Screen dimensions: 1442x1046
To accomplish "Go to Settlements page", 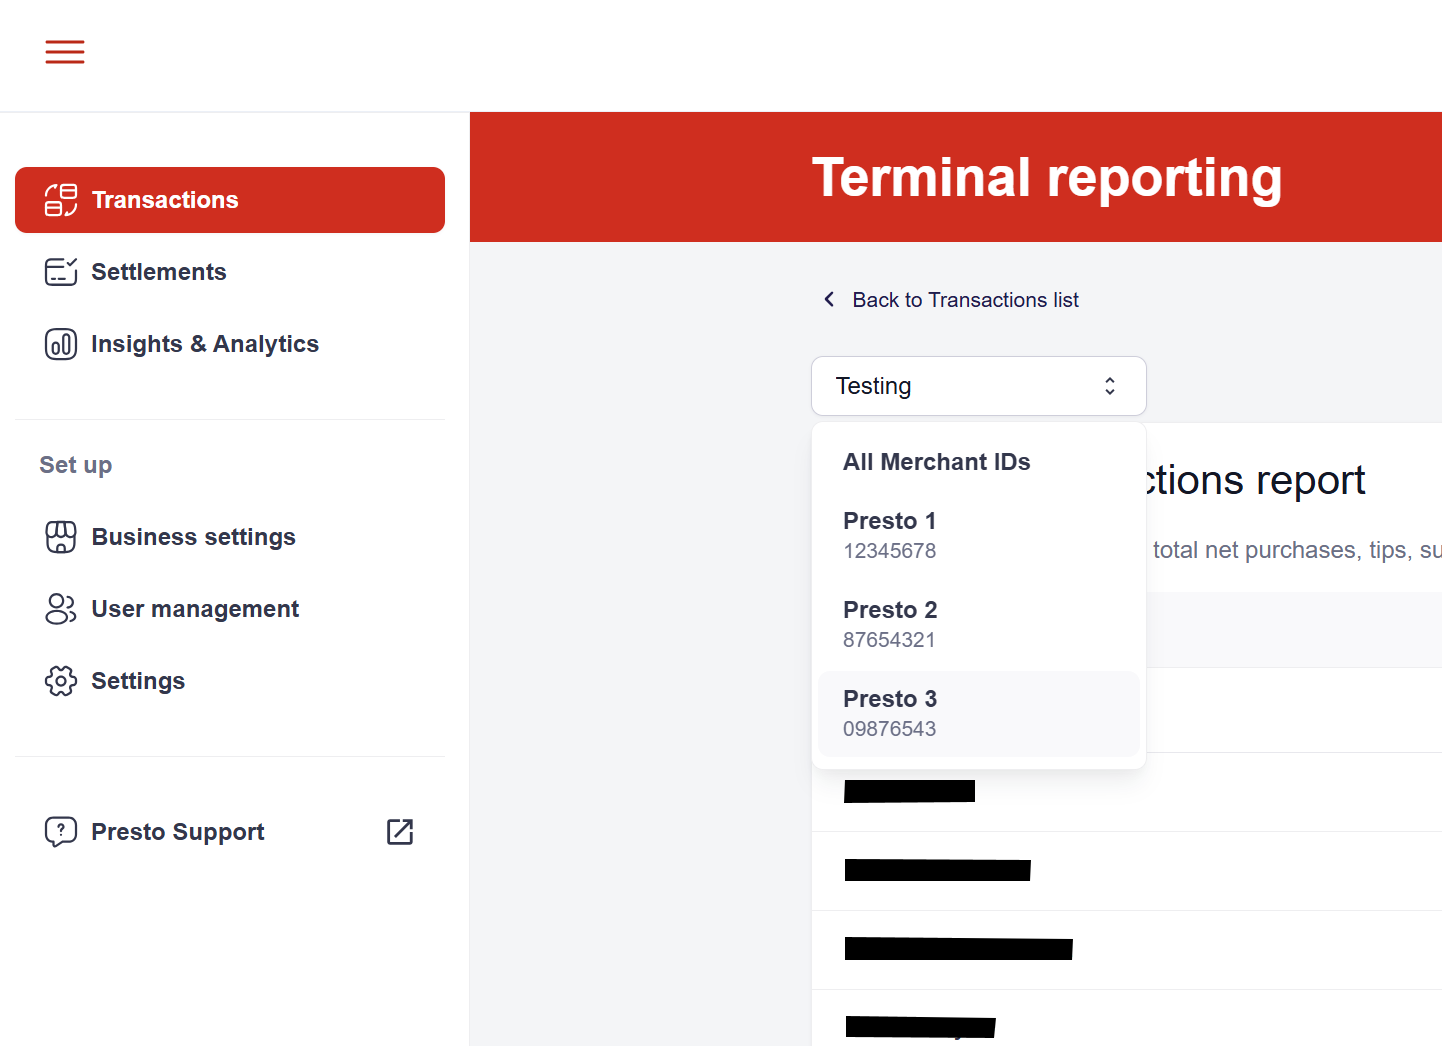I will pos(230,272).
